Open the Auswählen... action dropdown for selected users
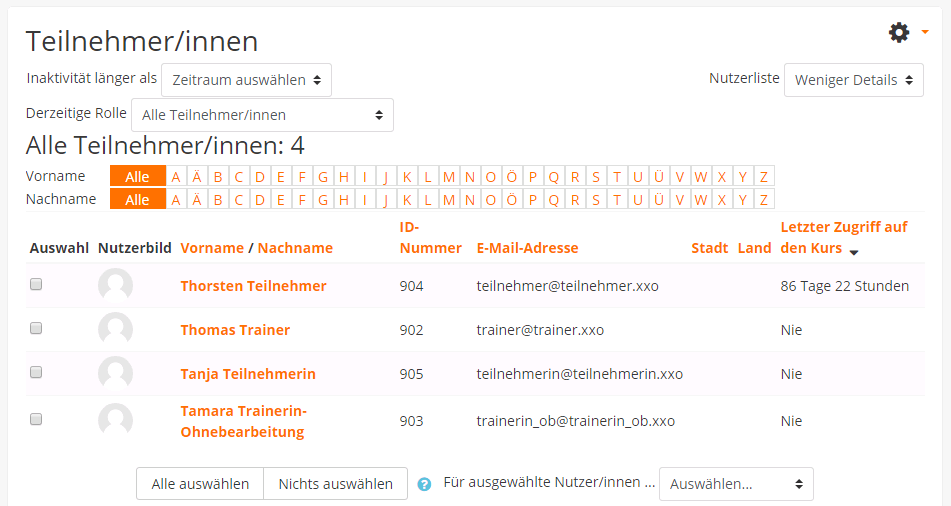951x506 pixels. [x=736, y=484]
